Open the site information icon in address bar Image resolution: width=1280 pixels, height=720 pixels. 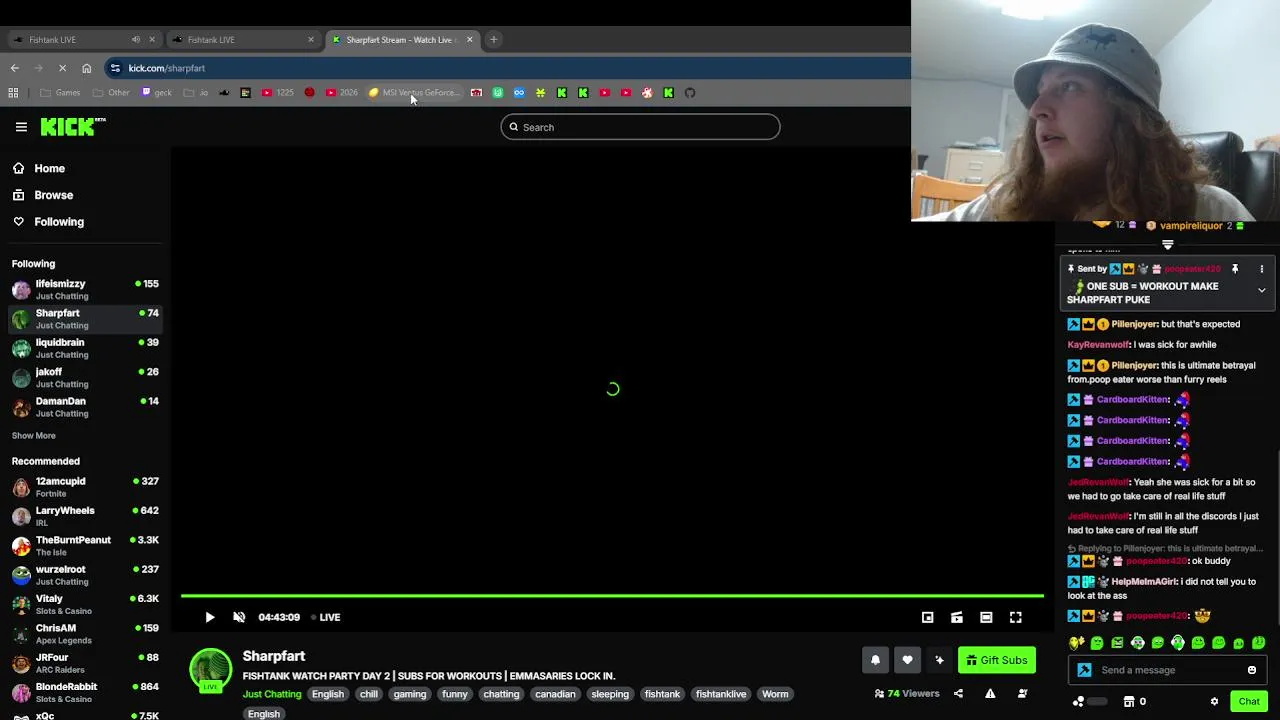click(x=116, y=68)
